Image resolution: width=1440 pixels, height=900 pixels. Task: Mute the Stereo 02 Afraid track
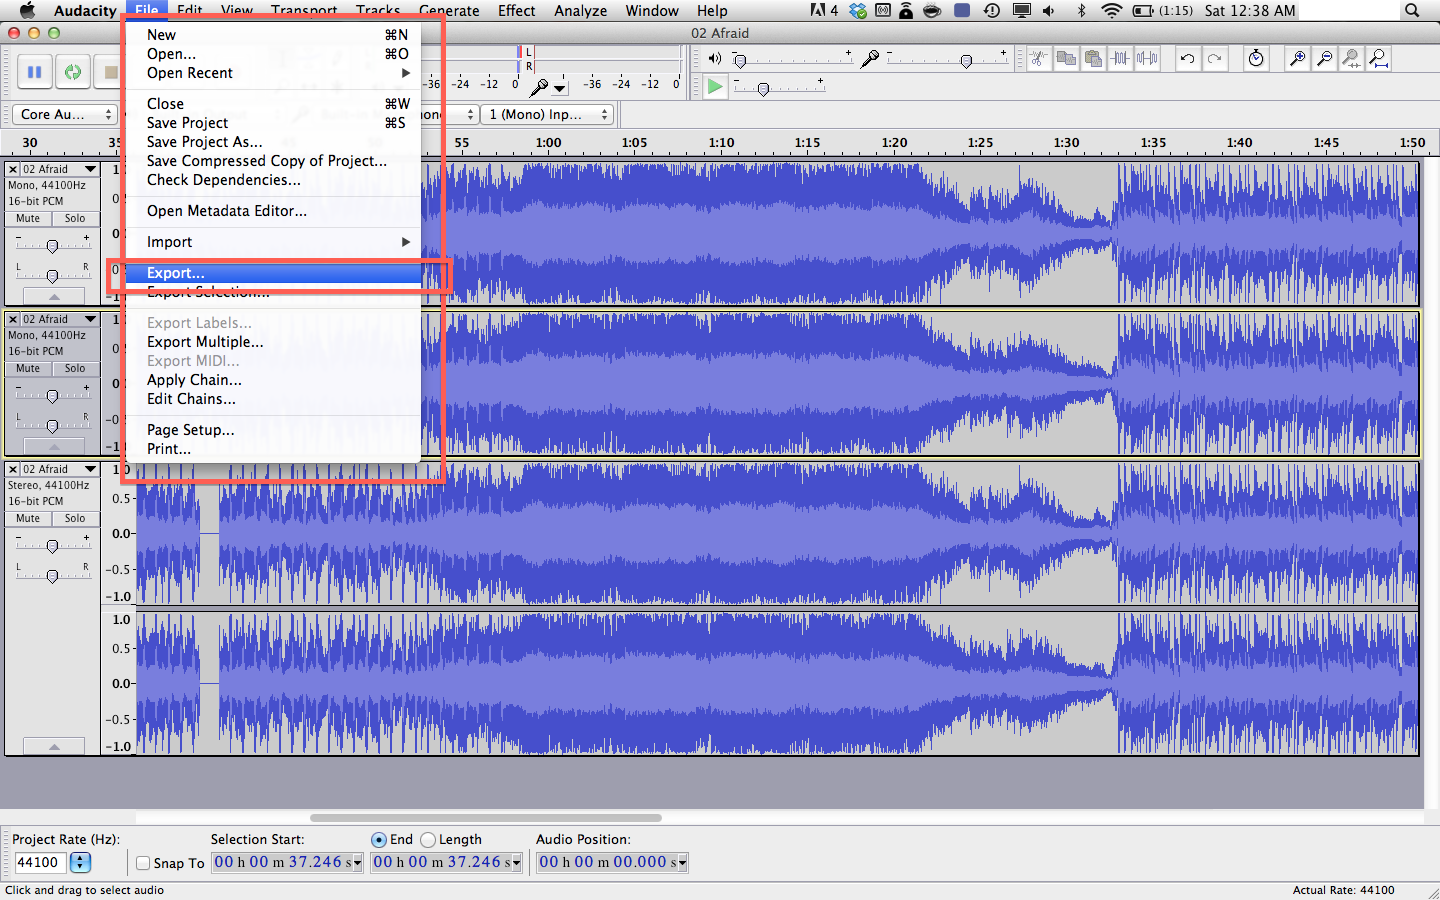(28, 518)
